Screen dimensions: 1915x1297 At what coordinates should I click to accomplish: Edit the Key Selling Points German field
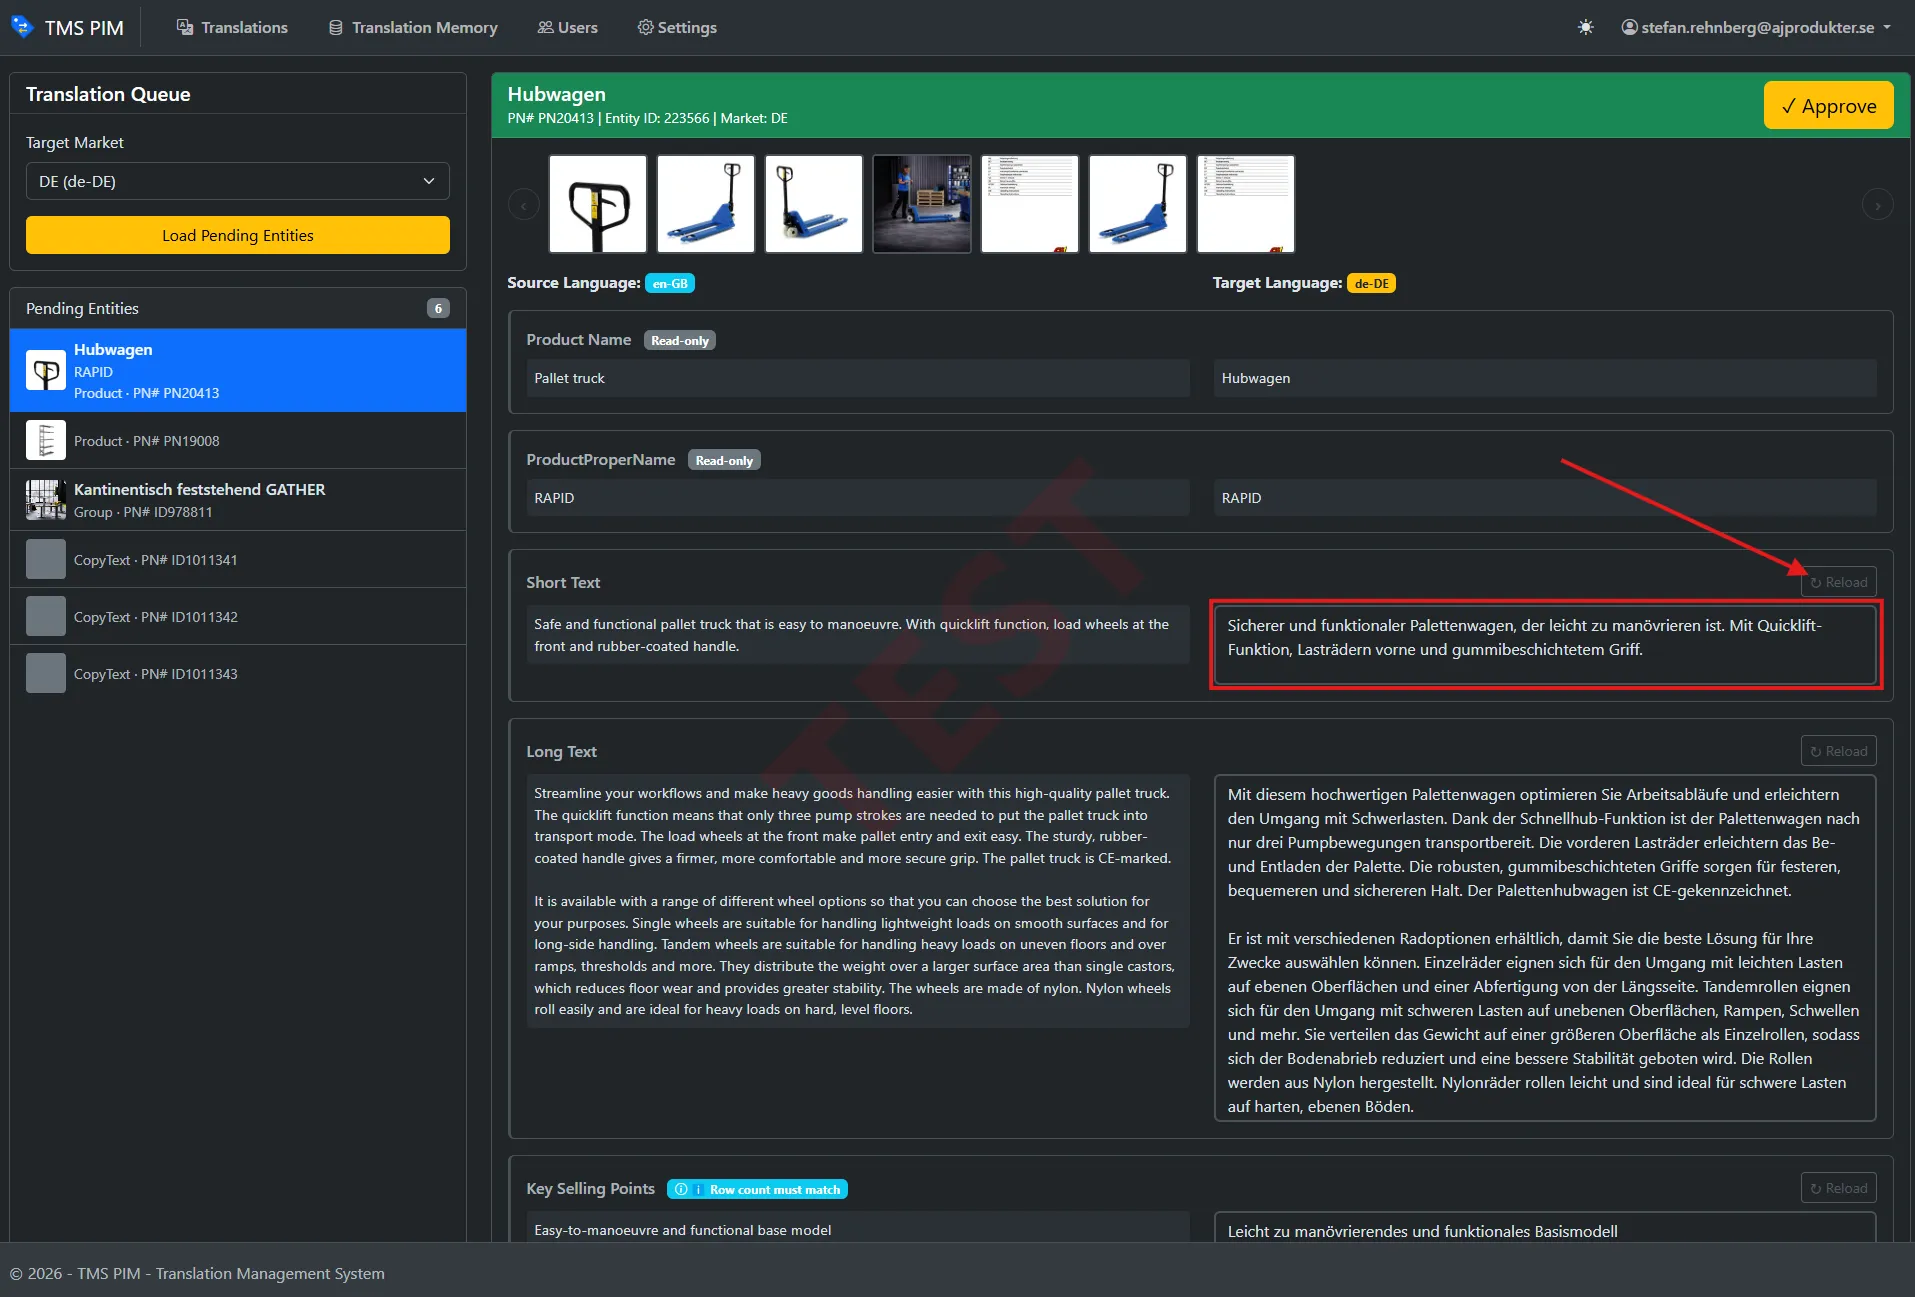[x=1545, y=1228]
